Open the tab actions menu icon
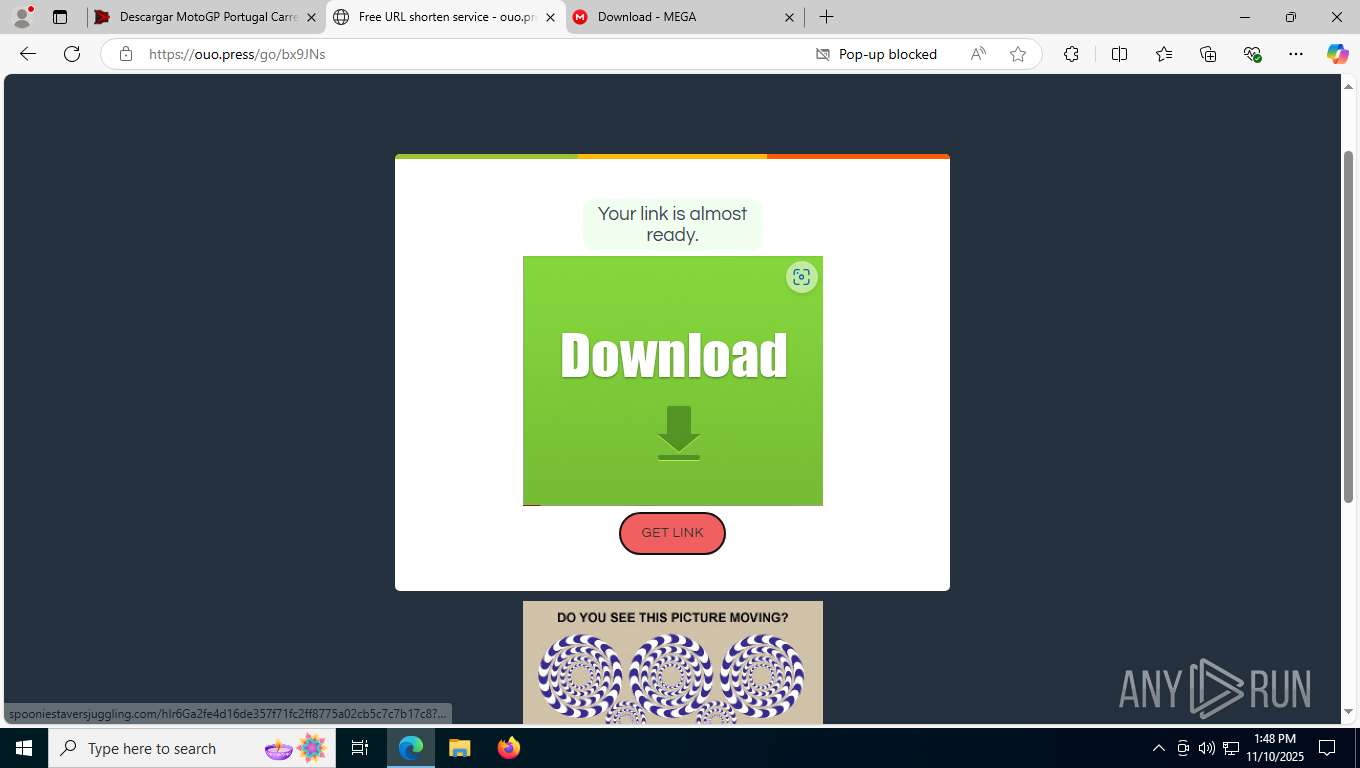The image size is (1360, 768). [x=60, y=17]
